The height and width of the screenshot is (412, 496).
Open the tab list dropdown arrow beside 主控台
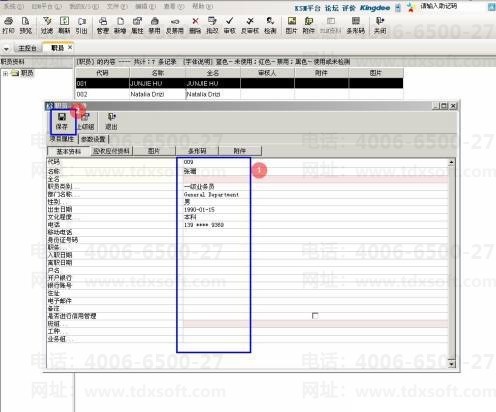tap(6, 49)
